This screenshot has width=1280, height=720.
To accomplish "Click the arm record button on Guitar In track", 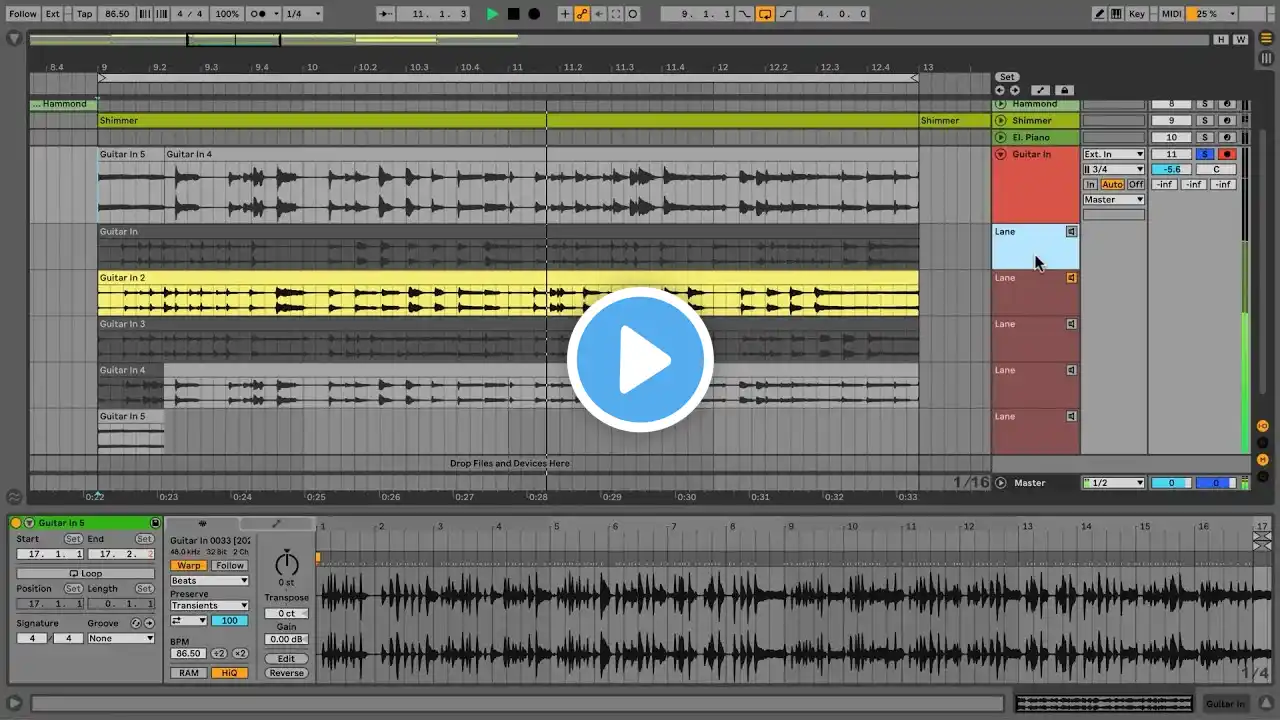I will [x=1227, y=154].
